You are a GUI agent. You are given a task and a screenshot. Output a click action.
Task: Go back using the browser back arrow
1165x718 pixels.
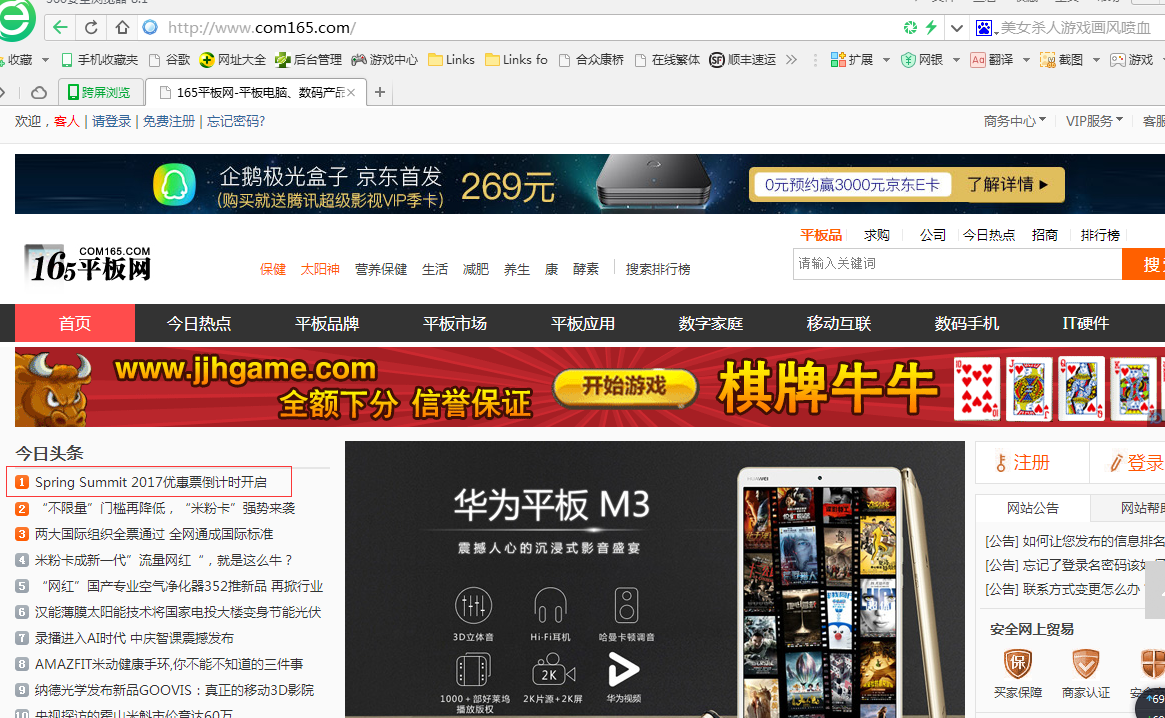coord(60,28)
